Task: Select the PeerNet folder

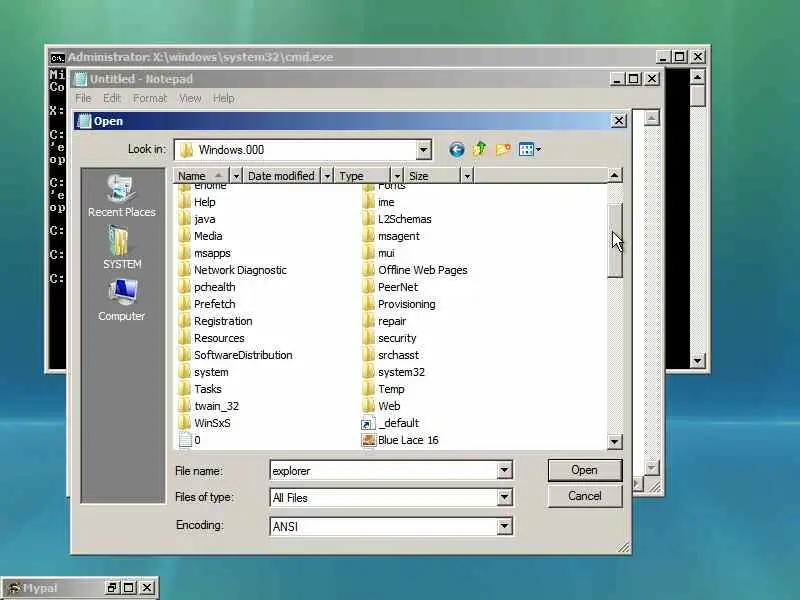Action: point(390,287)
